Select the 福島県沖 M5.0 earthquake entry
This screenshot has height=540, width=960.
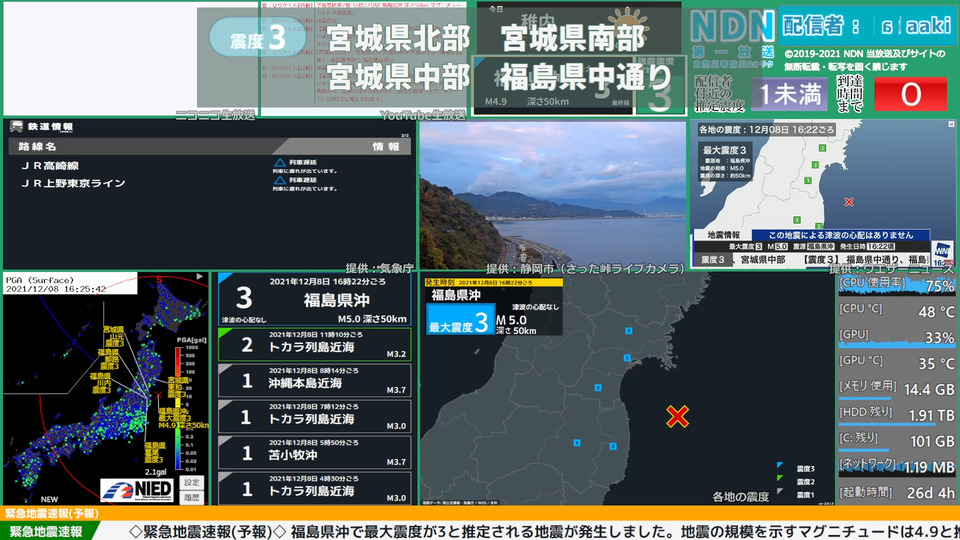315,299
